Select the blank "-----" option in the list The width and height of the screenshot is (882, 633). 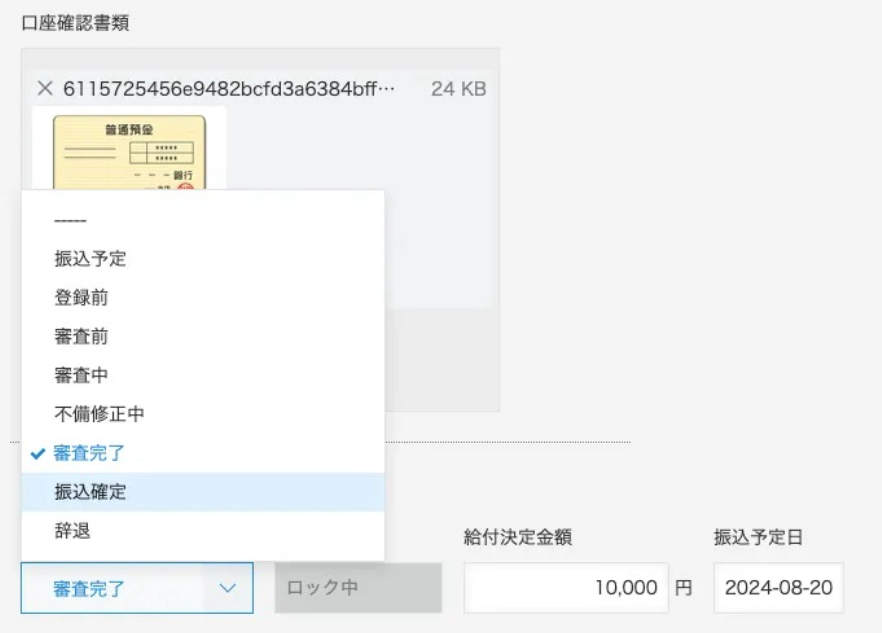point(70,220)
